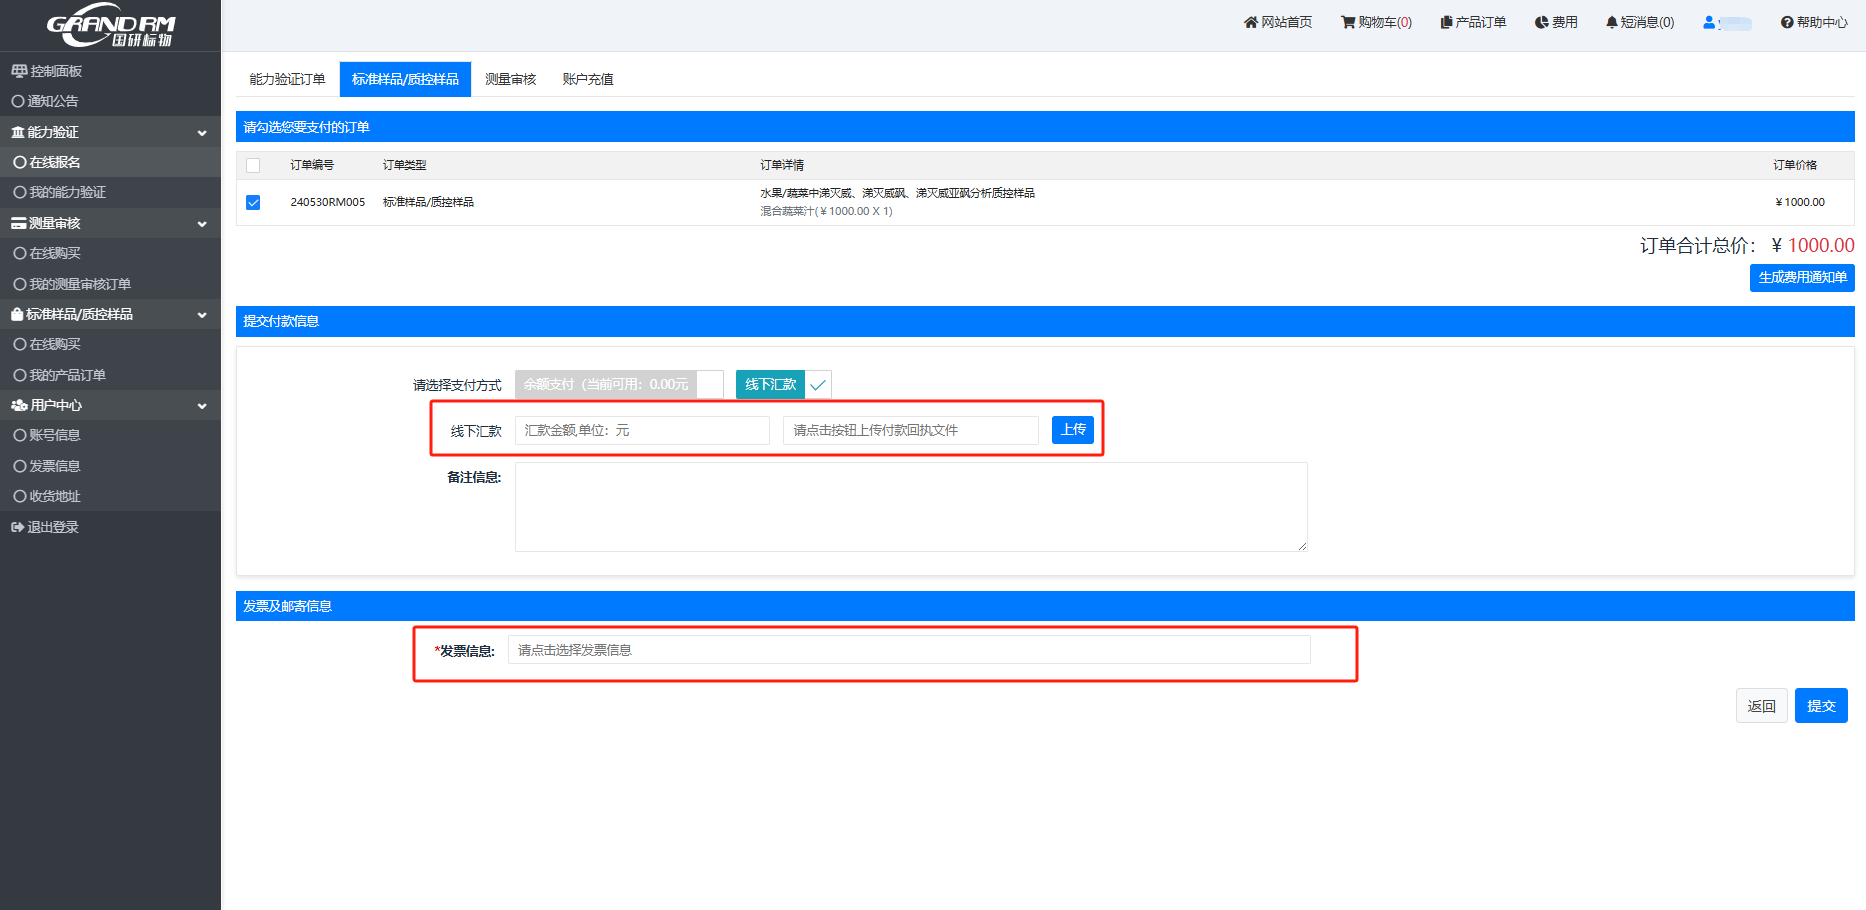The image size is (1866, 910).
Task: Collapse the 能力验证 sidebar section
Action: pos(201,132)
